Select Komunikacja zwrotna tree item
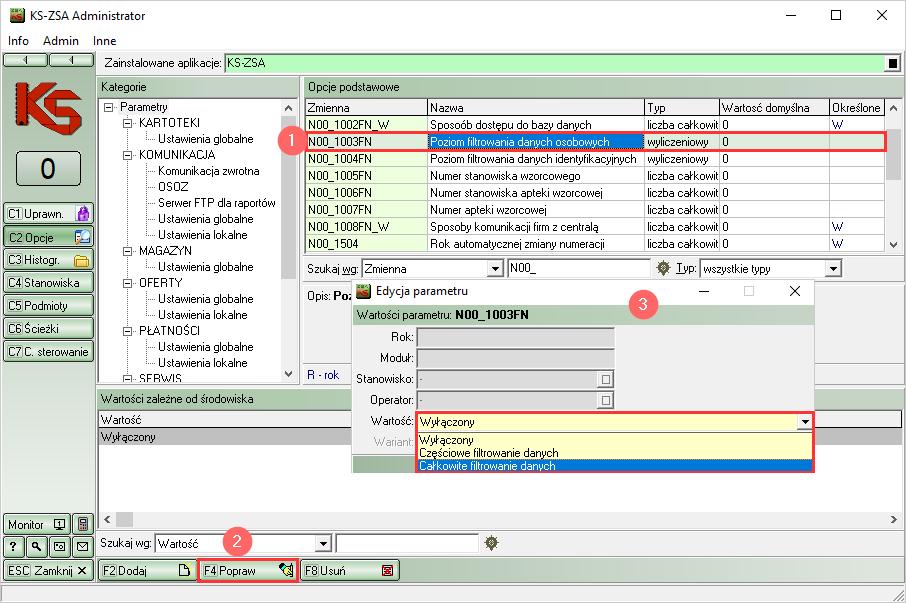Image resolution: width=906 pixels, height=603 pixels. pos(209,171)
